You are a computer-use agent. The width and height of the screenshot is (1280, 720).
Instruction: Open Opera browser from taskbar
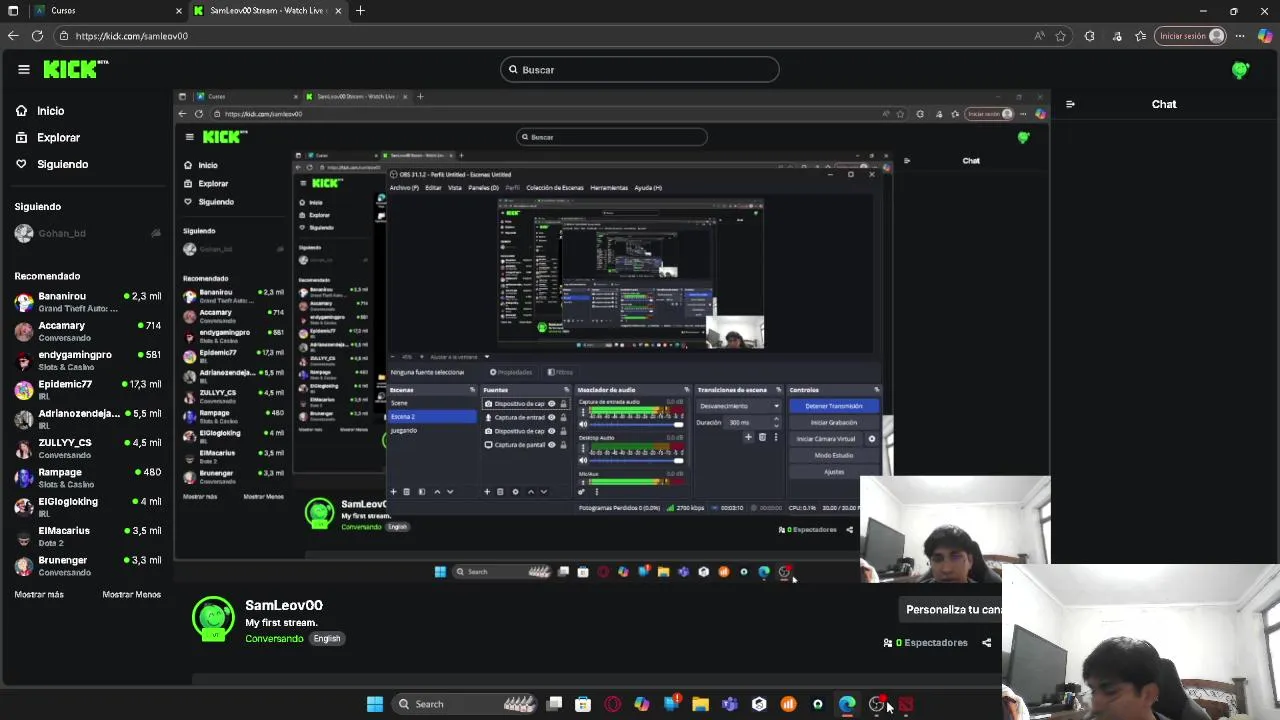coord(612,704)
